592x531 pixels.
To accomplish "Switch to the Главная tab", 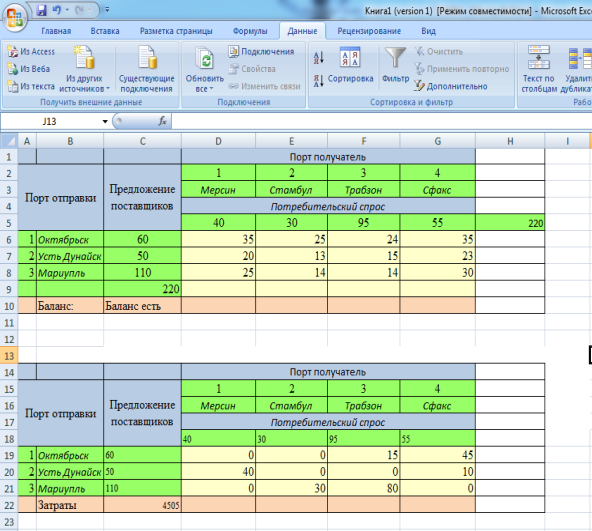I will (56, 31).
